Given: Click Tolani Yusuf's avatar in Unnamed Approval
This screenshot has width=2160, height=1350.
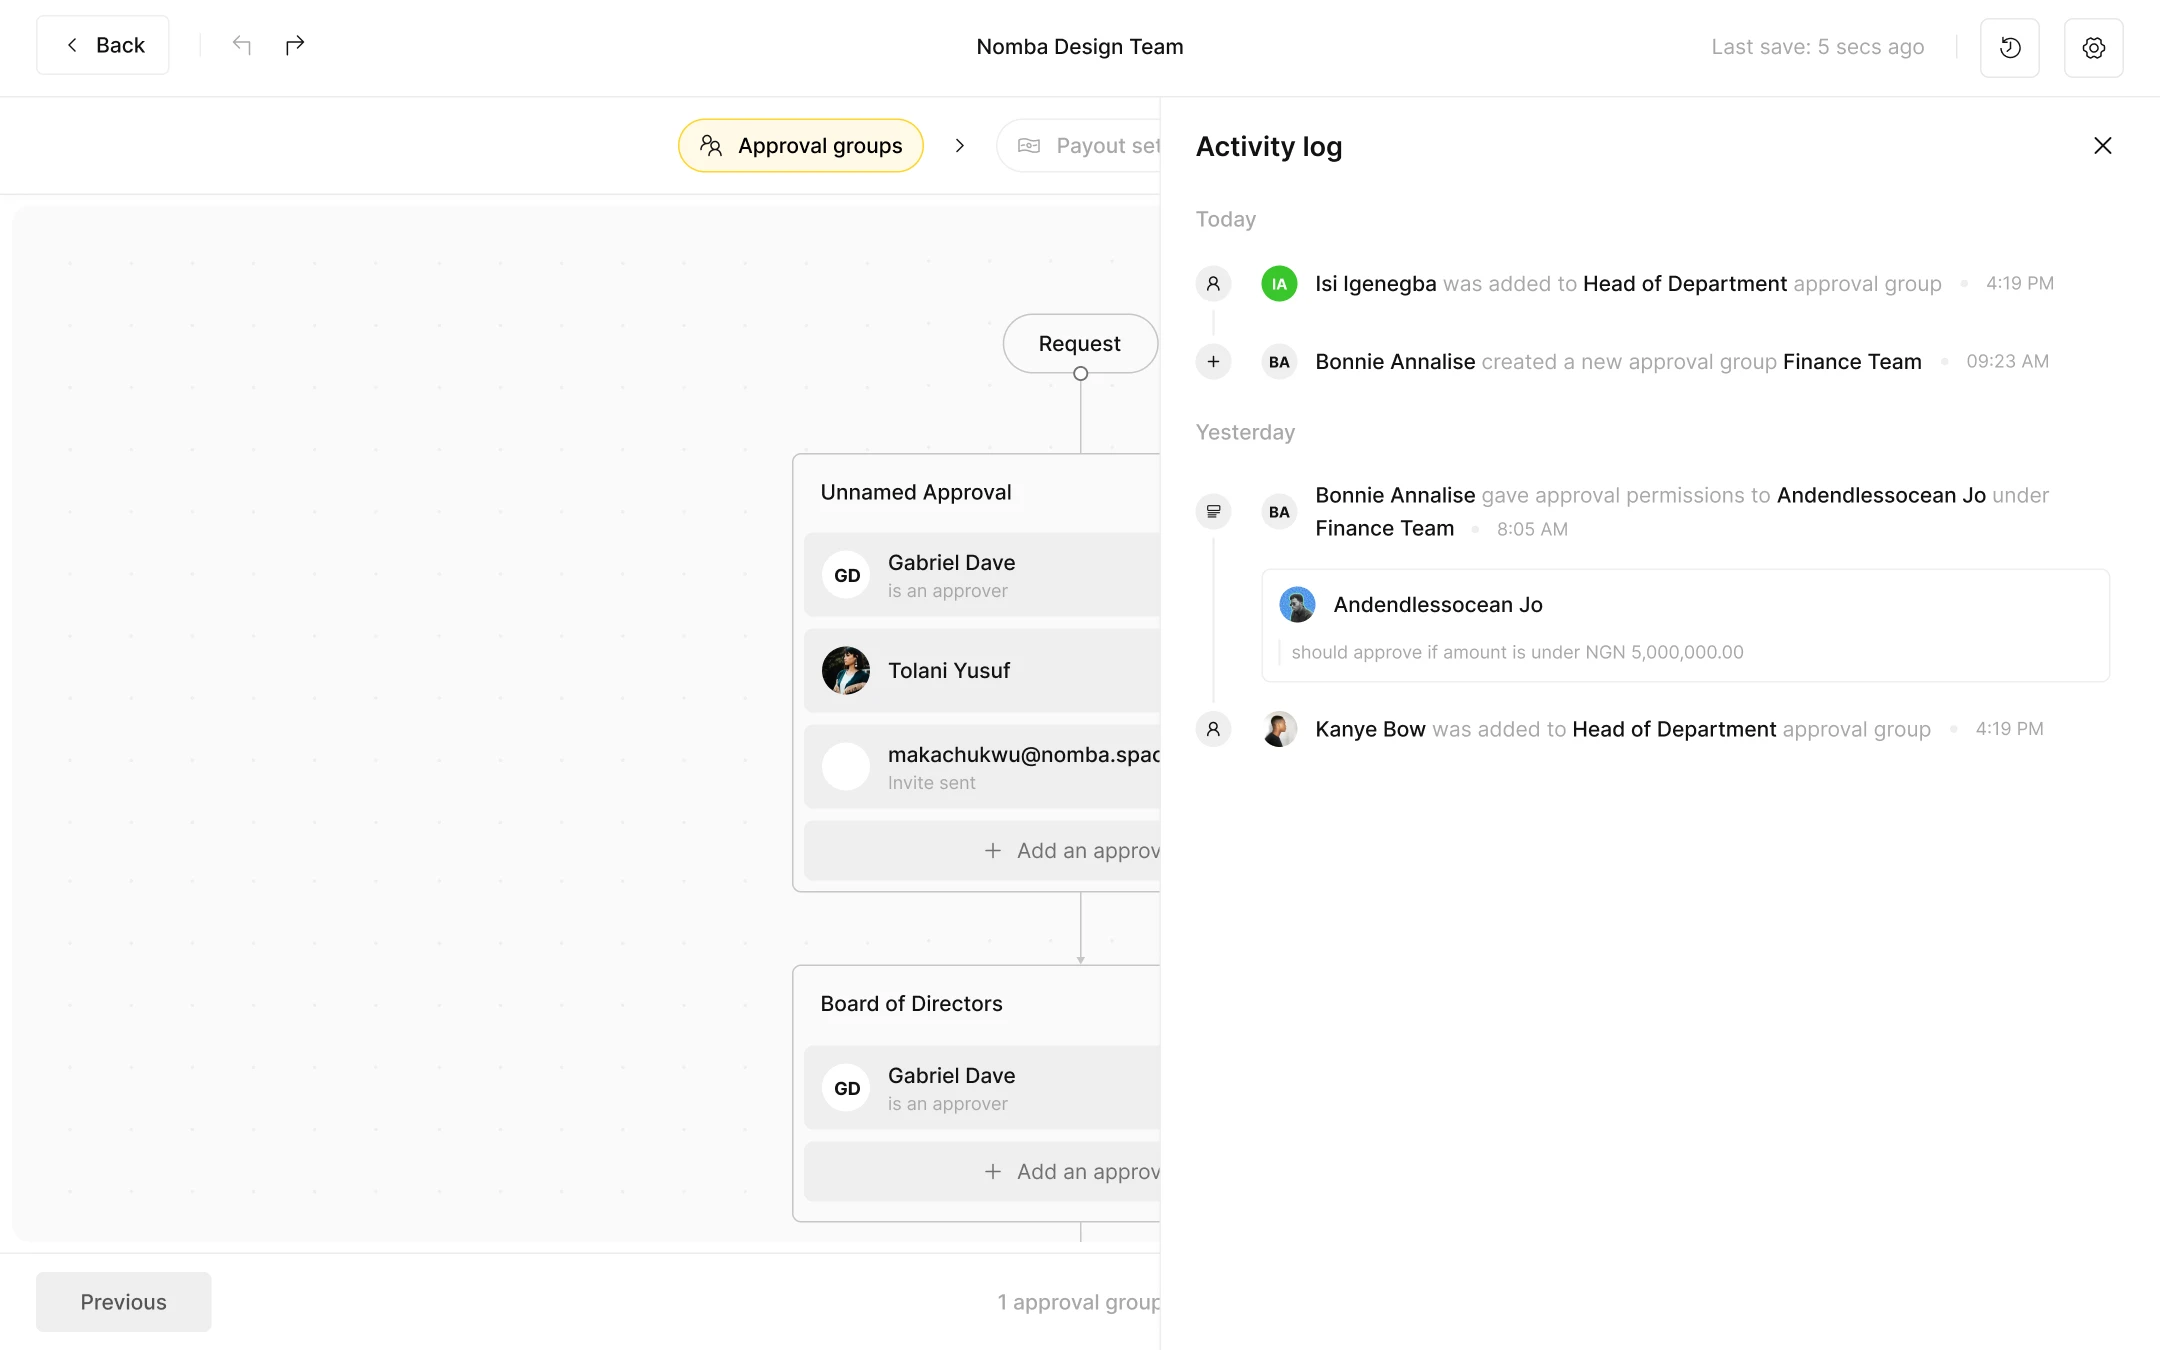Looking at the screenshot, I should click(x=845, y=670).
